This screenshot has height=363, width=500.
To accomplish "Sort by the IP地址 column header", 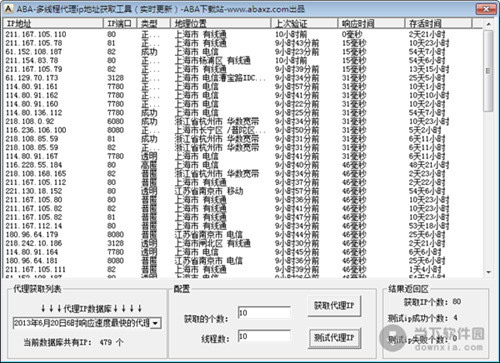I will click(53, 23).
